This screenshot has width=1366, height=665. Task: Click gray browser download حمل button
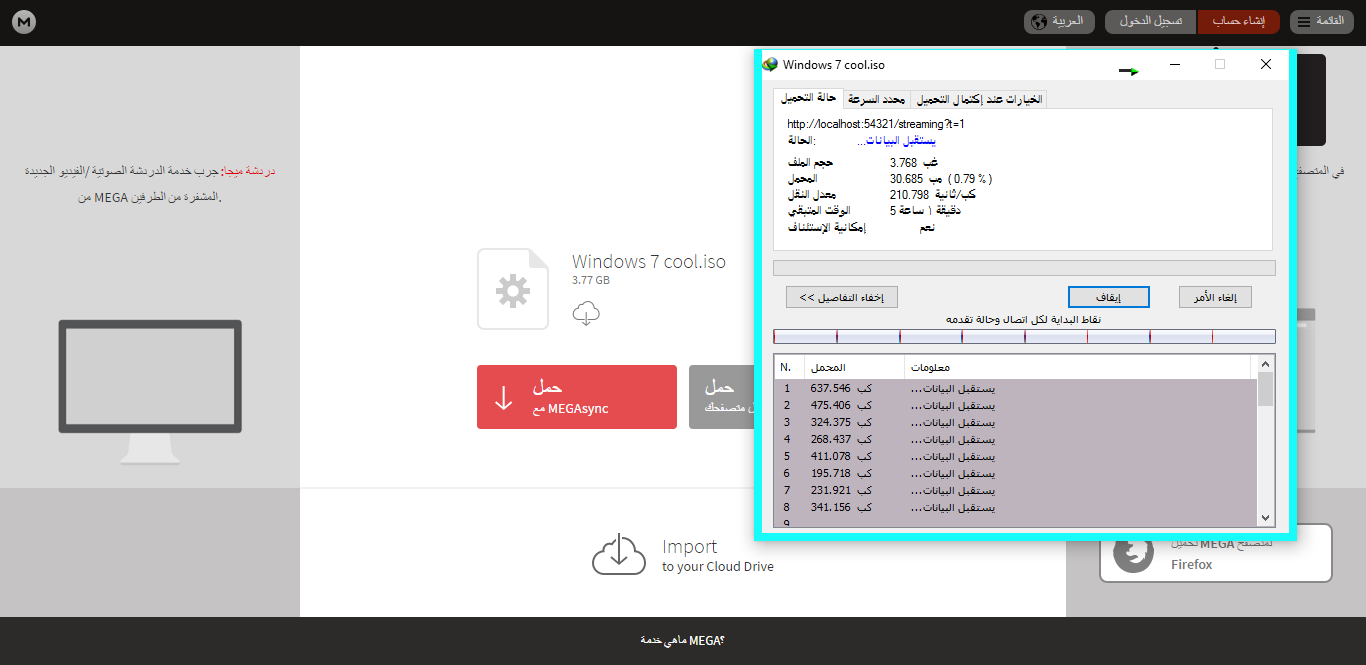click(721, 397)
